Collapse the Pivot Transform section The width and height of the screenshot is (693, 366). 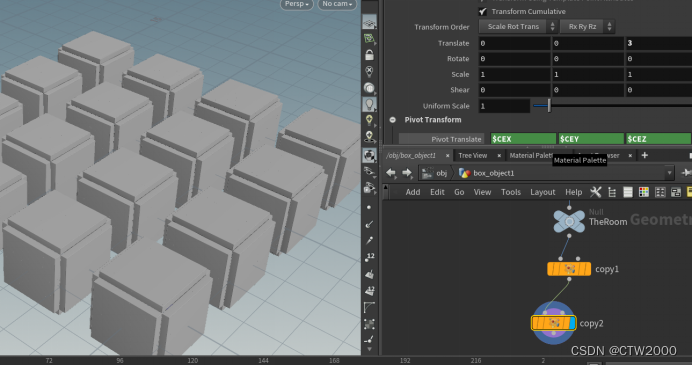click(x=392, y=120)
